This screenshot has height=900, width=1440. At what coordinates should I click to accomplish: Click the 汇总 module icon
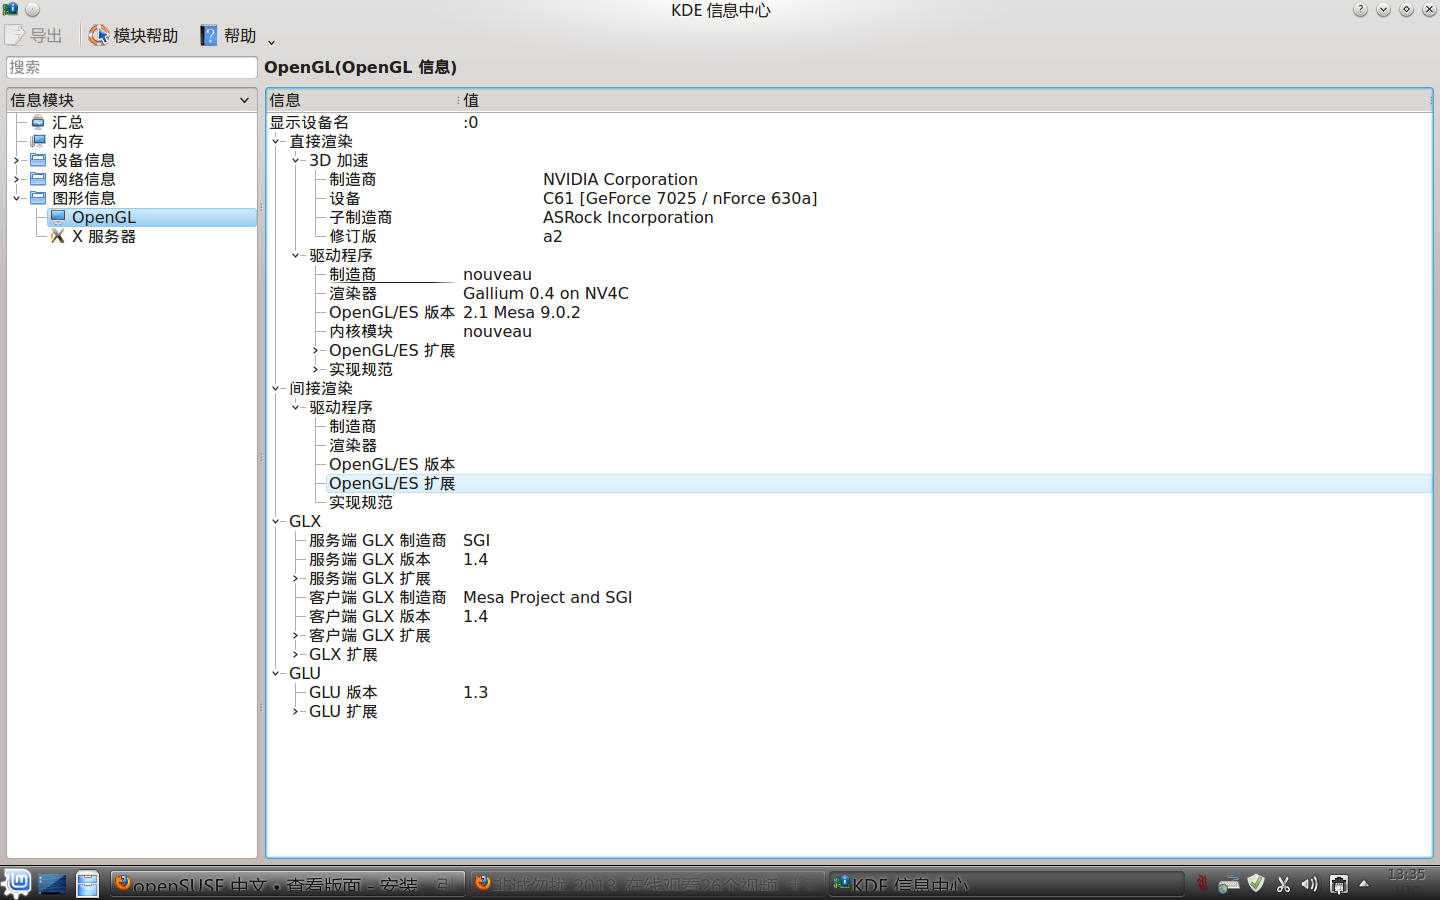(x=38, y=122)
